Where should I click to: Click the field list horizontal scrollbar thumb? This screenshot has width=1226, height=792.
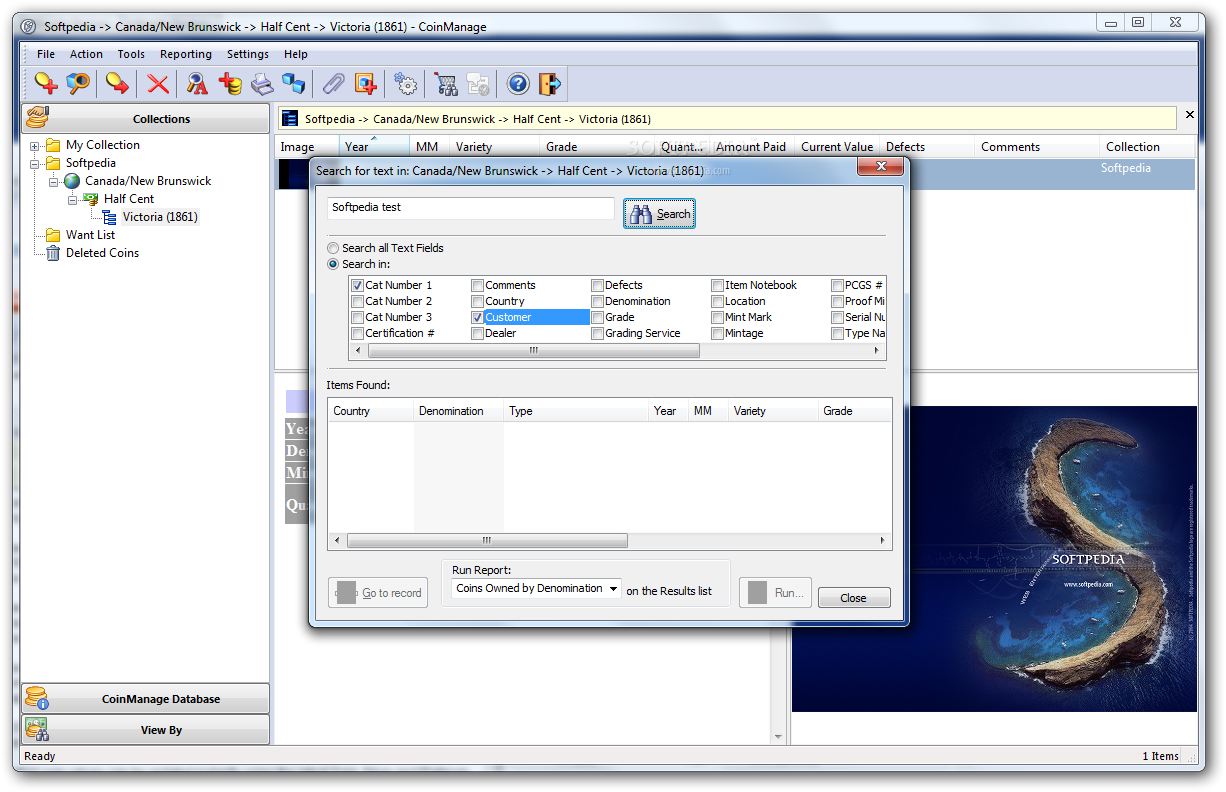click(x=534, y=351)
